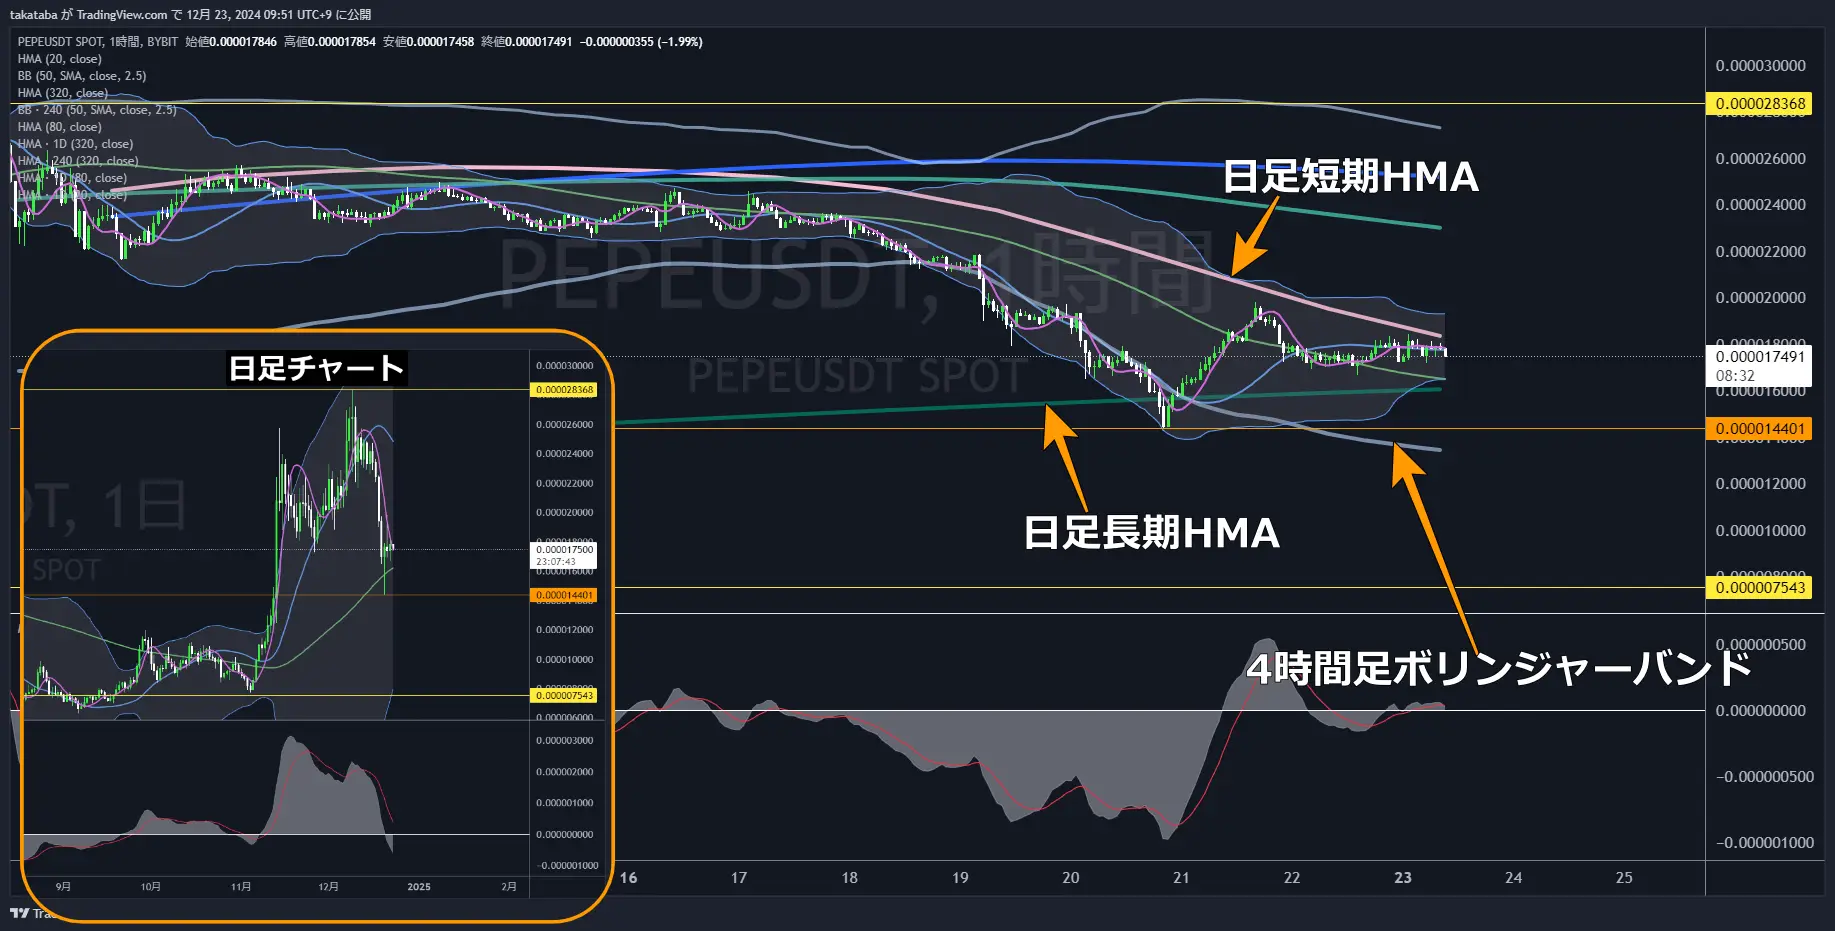1835x931 pixels.
Task: Click 2月 on the inset time axis
Action: [508, 887]
